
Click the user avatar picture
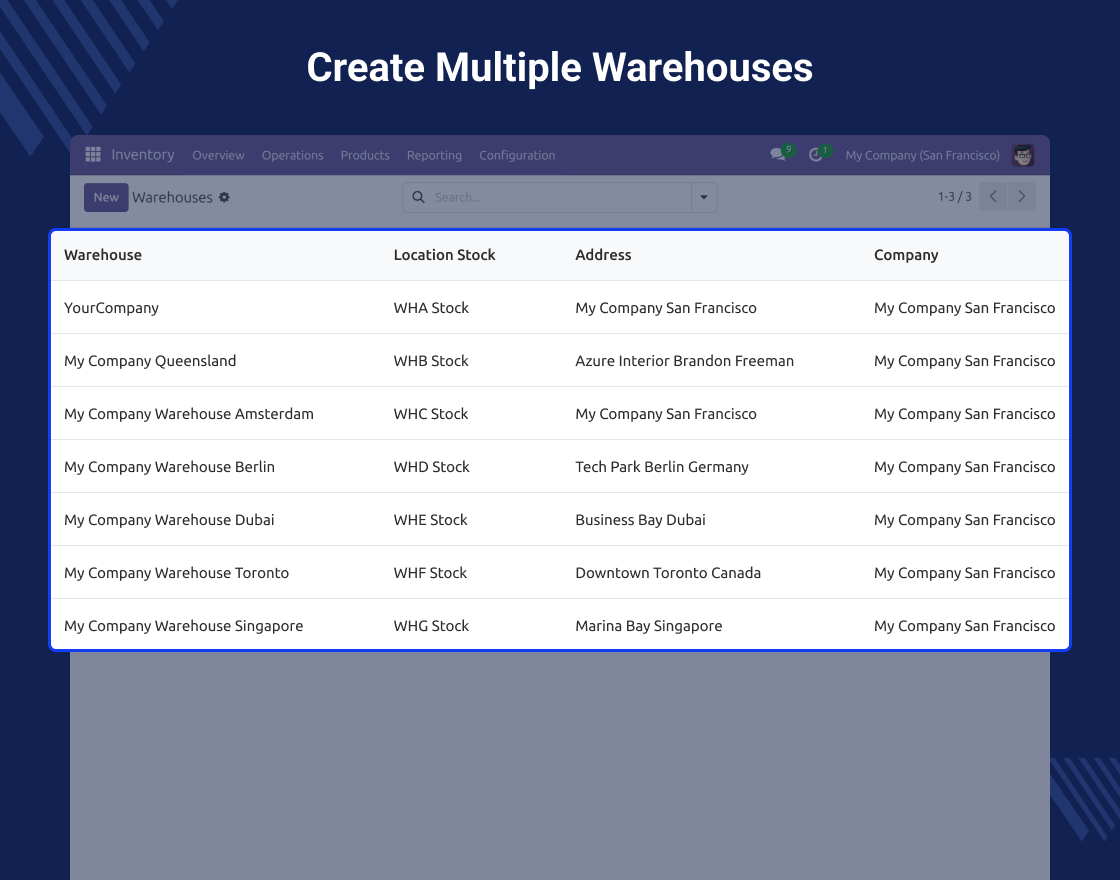coord(1023,155)
